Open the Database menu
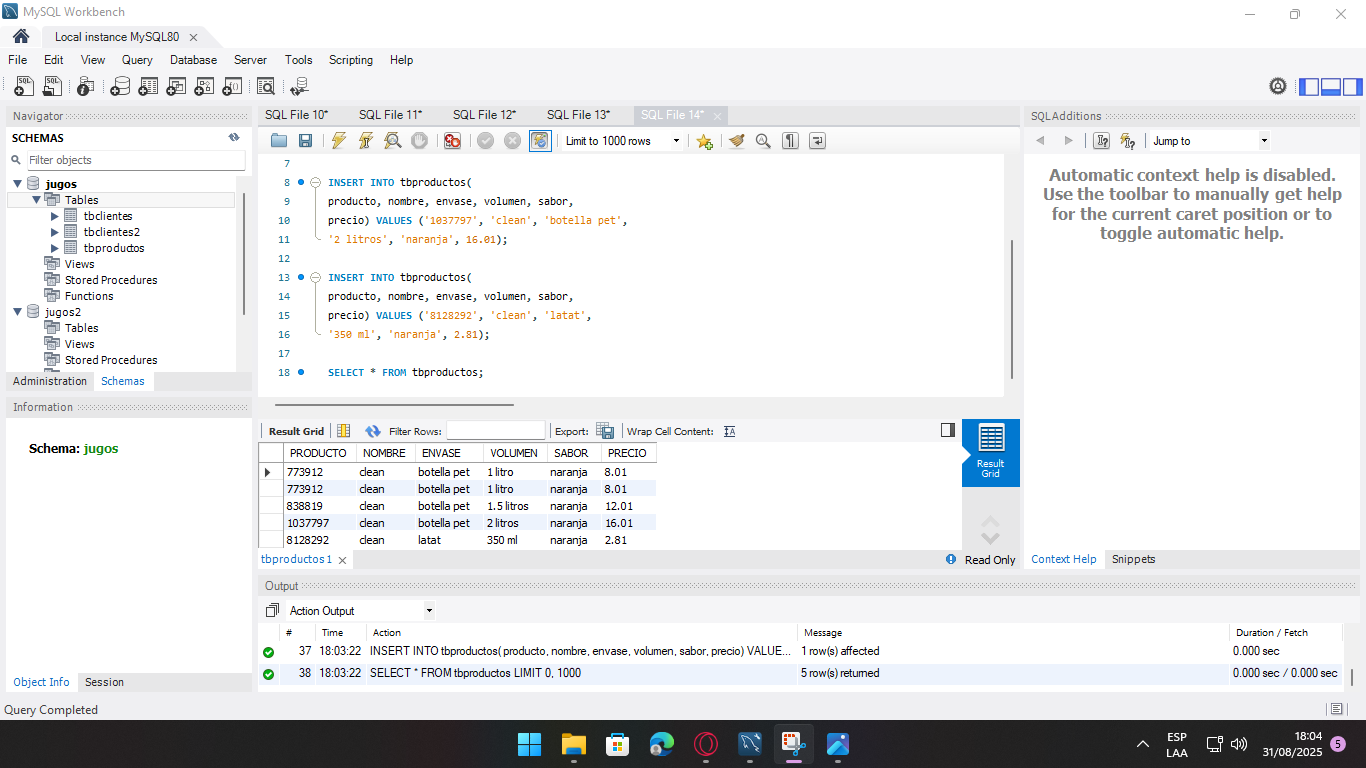Image resolution: width=1366 pixels, height=768 pixels. point(193,60)
